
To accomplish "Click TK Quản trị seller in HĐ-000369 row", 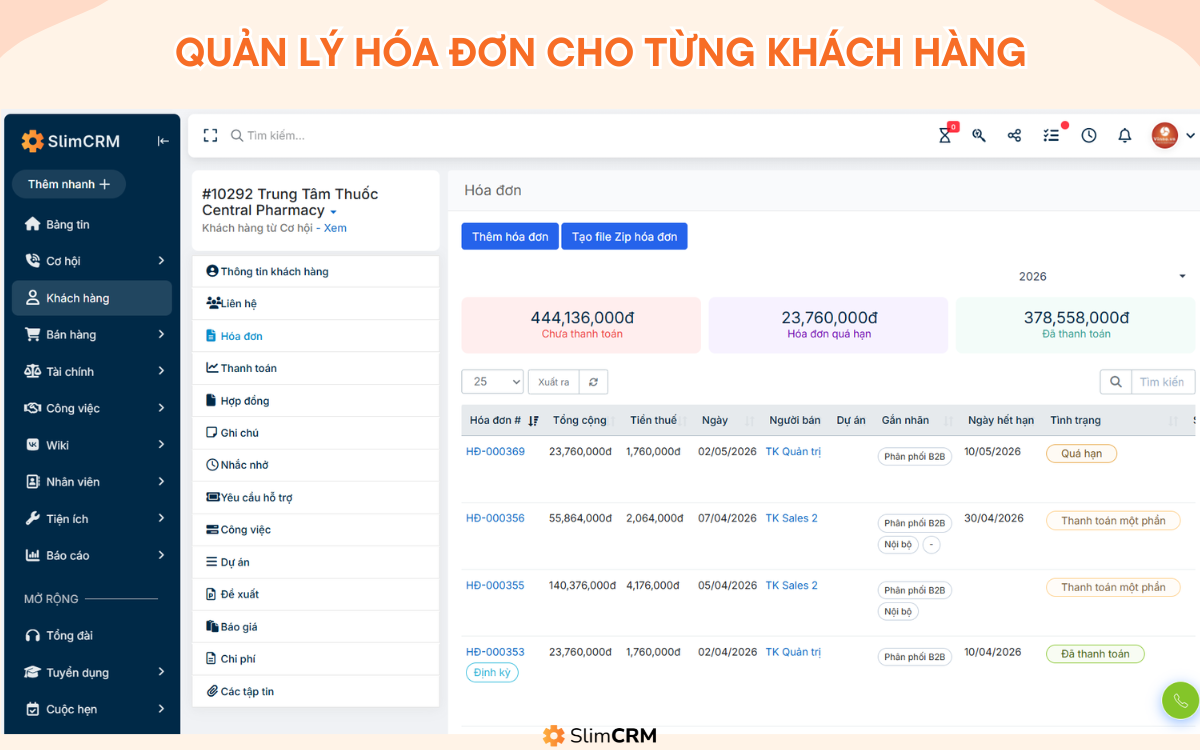I will pyautogui.click(x=793, y=452).
